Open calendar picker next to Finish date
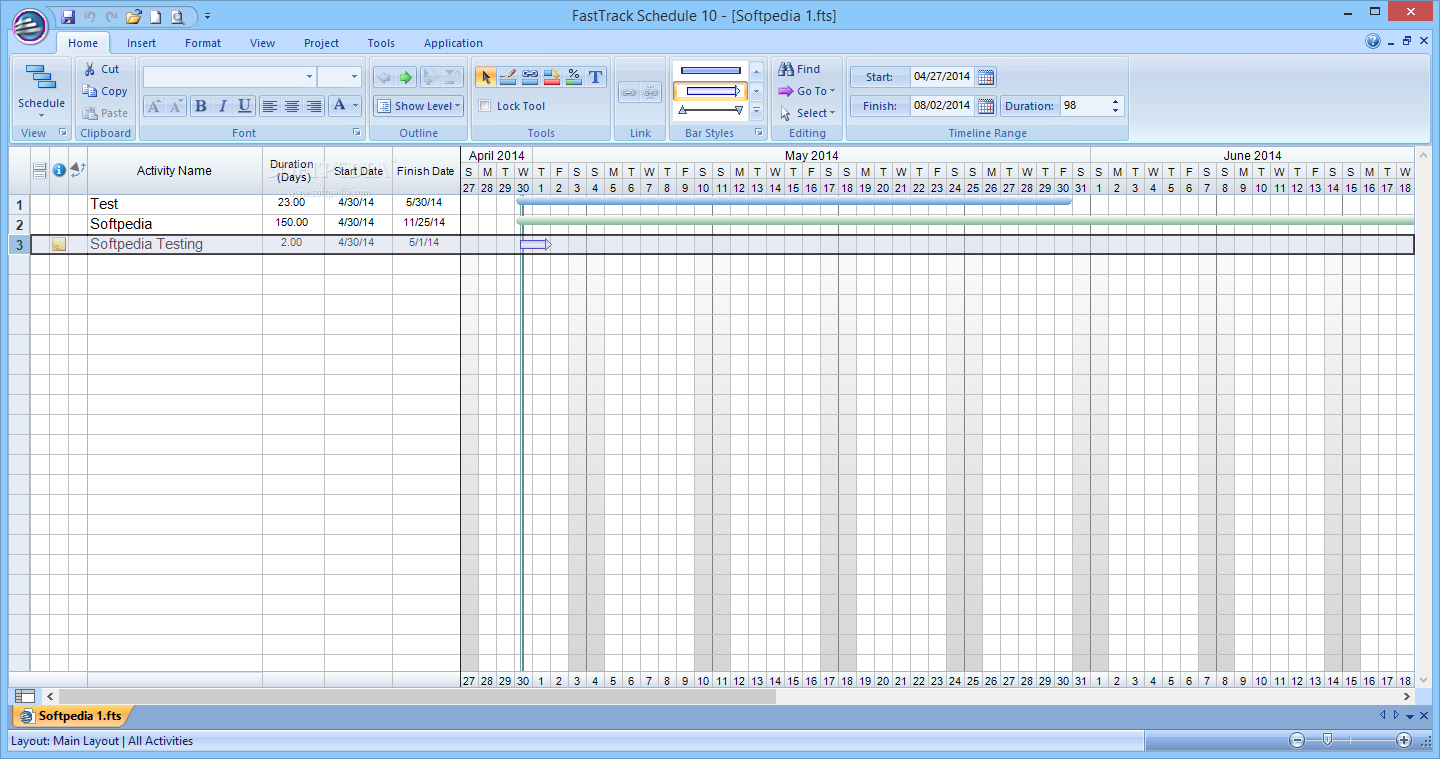1440x759 pixels. pos(986,106)
